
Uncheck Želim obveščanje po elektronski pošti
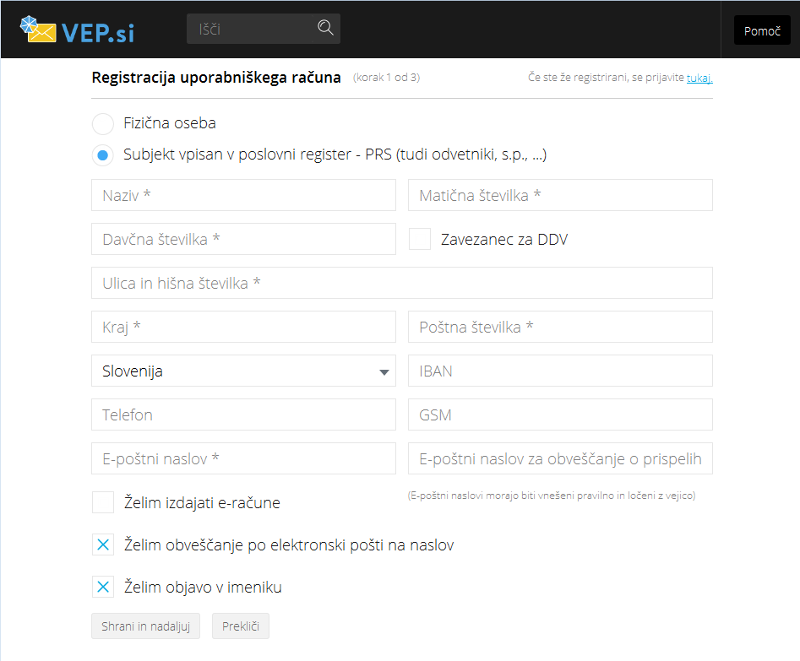(x=103, y=545)
